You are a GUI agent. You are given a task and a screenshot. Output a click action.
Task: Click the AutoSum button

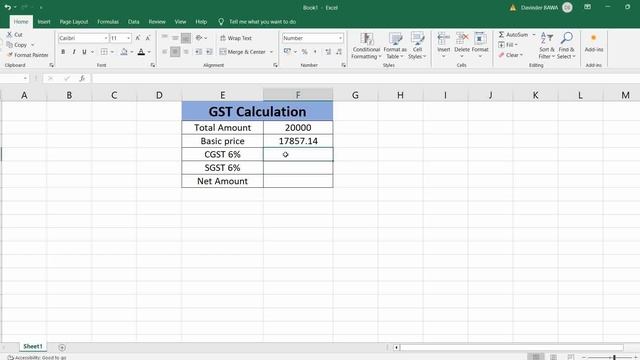513,35
